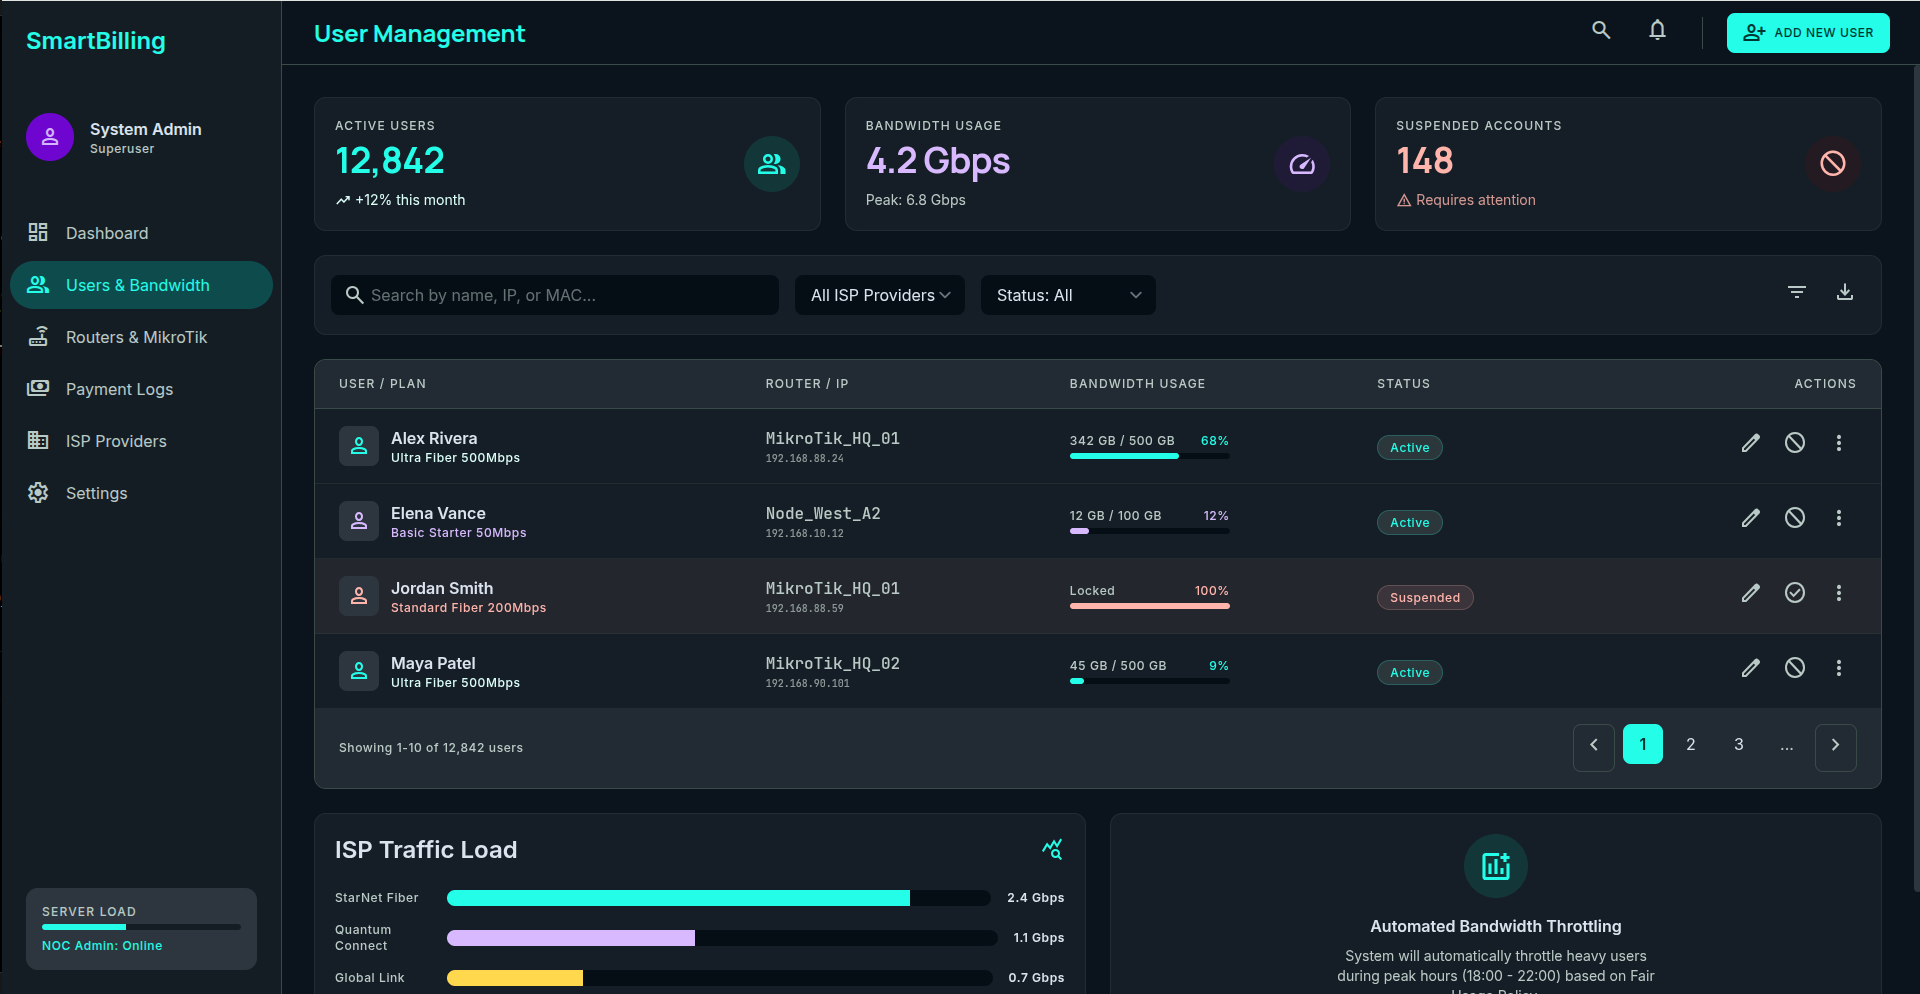Click the Add New User button
Image resolution: width=1920 pixels, height=994 pixels.
coord(1808,33)
